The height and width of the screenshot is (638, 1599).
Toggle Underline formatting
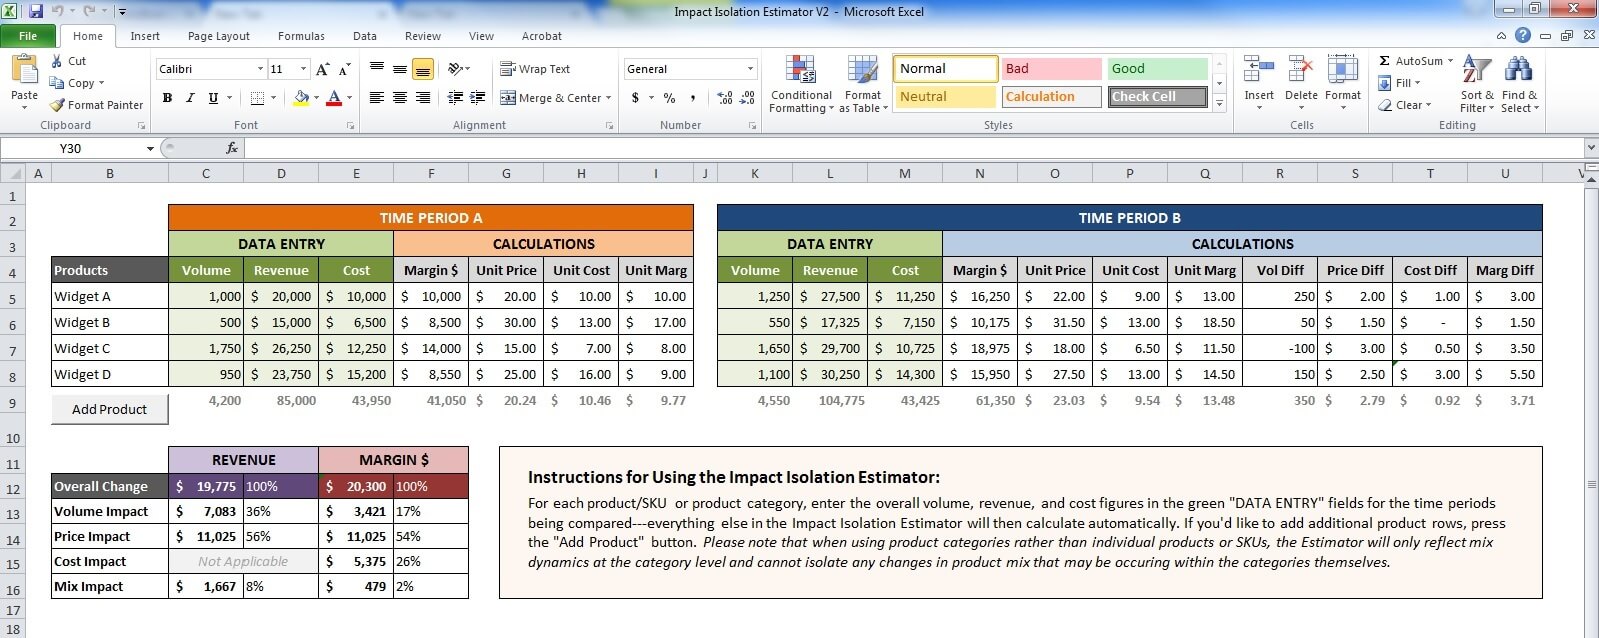(213, 98)
